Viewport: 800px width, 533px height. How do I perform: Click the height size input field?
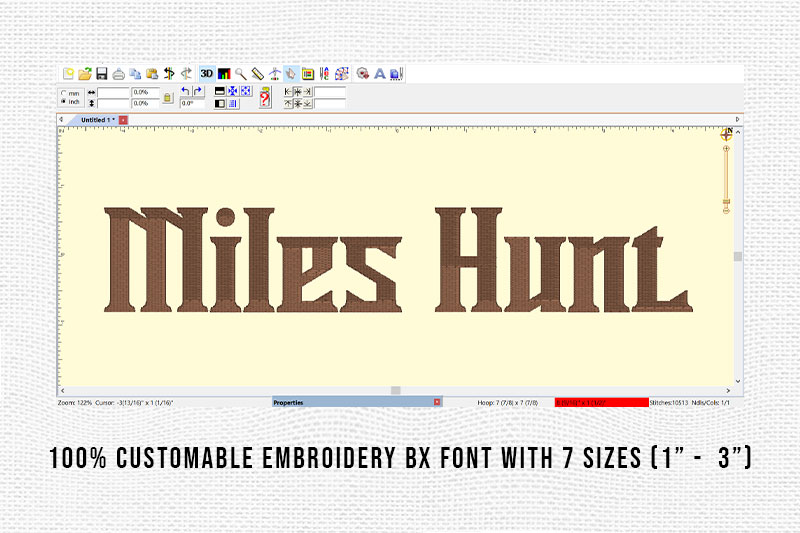point(113,104)
